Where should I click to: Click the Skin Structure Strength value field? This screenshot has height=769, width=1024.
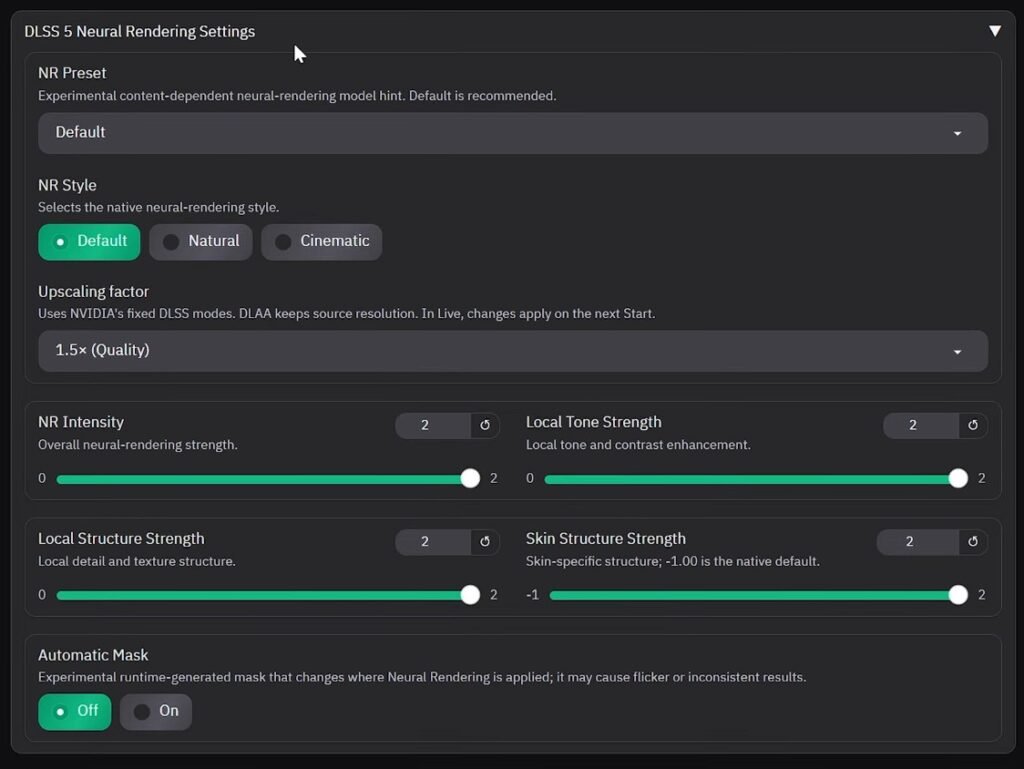click(918, 541)
